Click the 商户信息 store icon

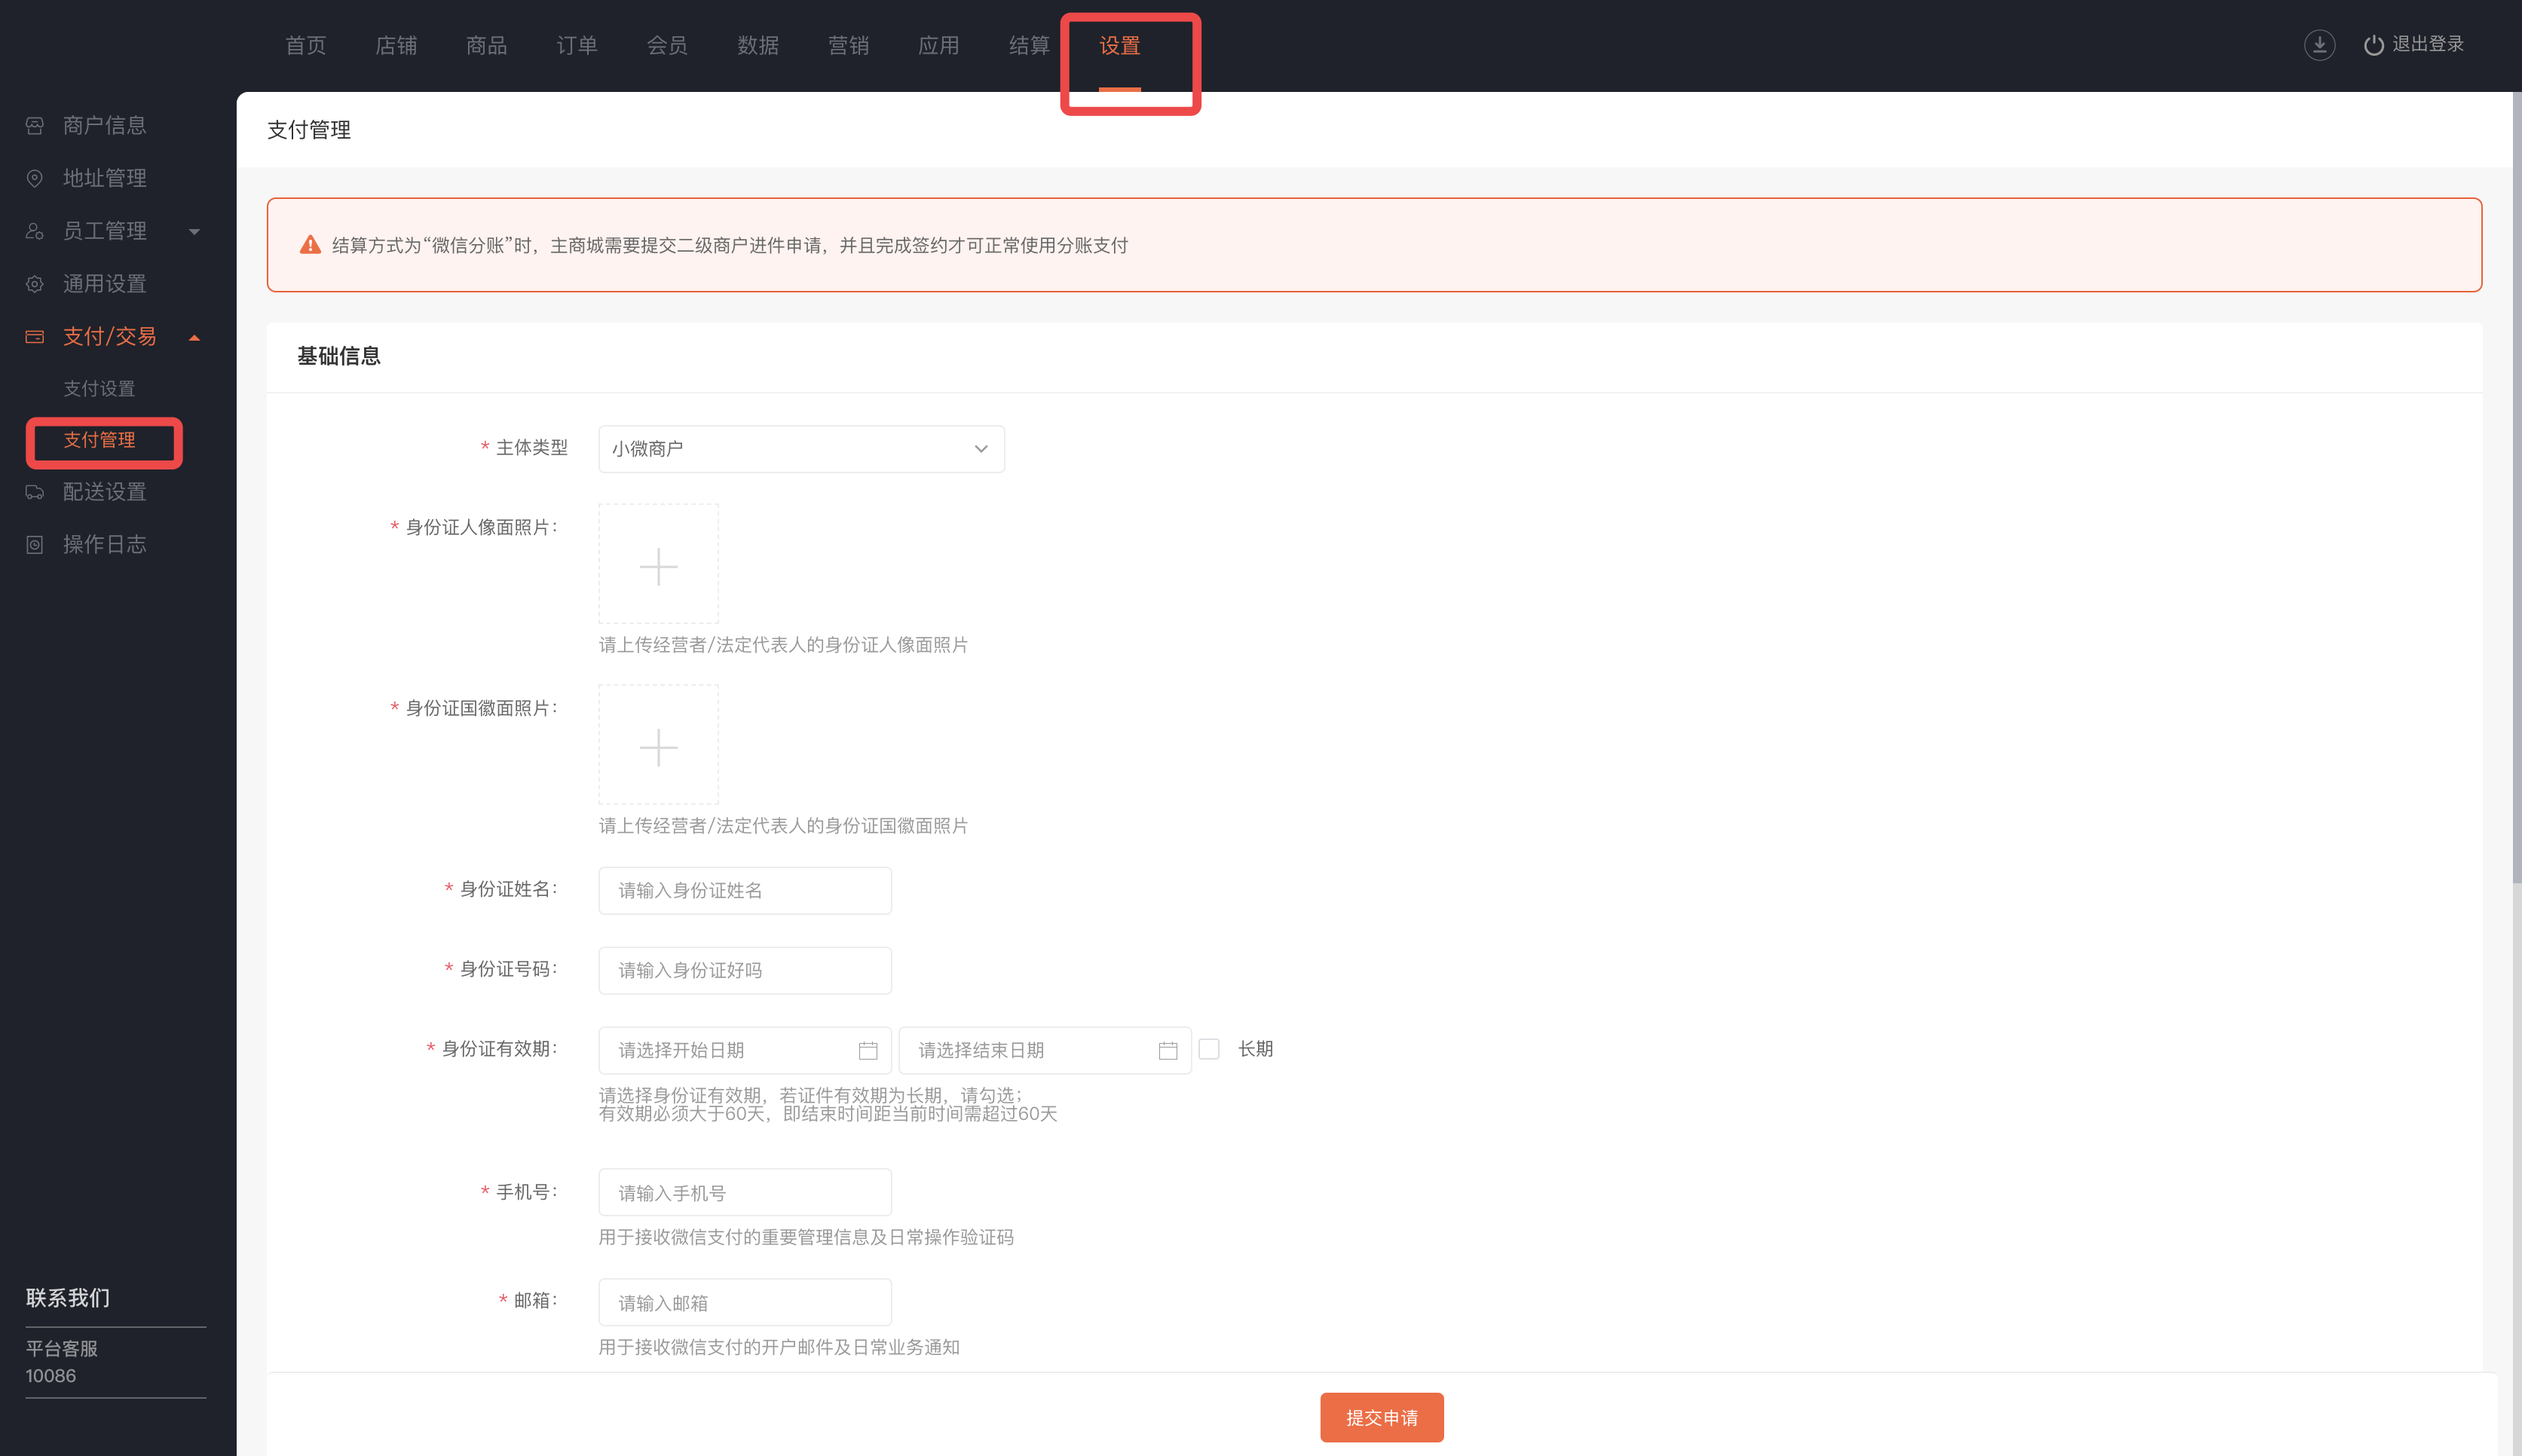click(x=35, y=126)
